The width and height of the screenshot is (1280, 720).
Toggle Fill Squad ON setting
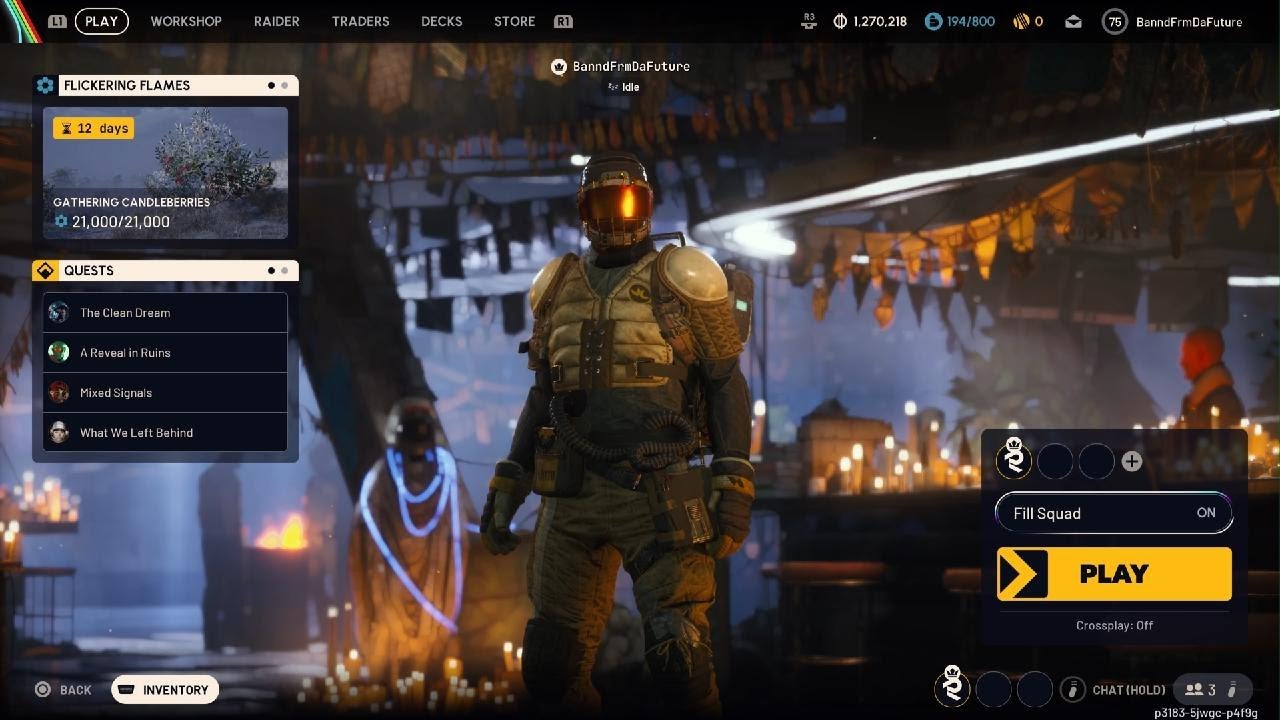(x=1114, y=513)
